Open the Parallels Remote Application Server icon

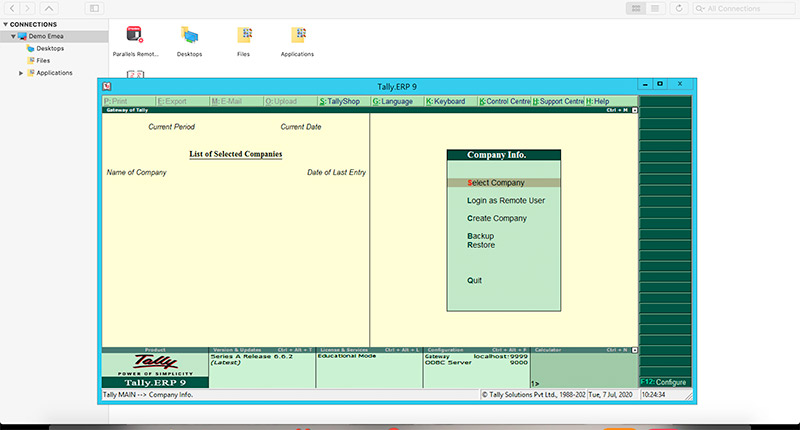pos(135,35)
